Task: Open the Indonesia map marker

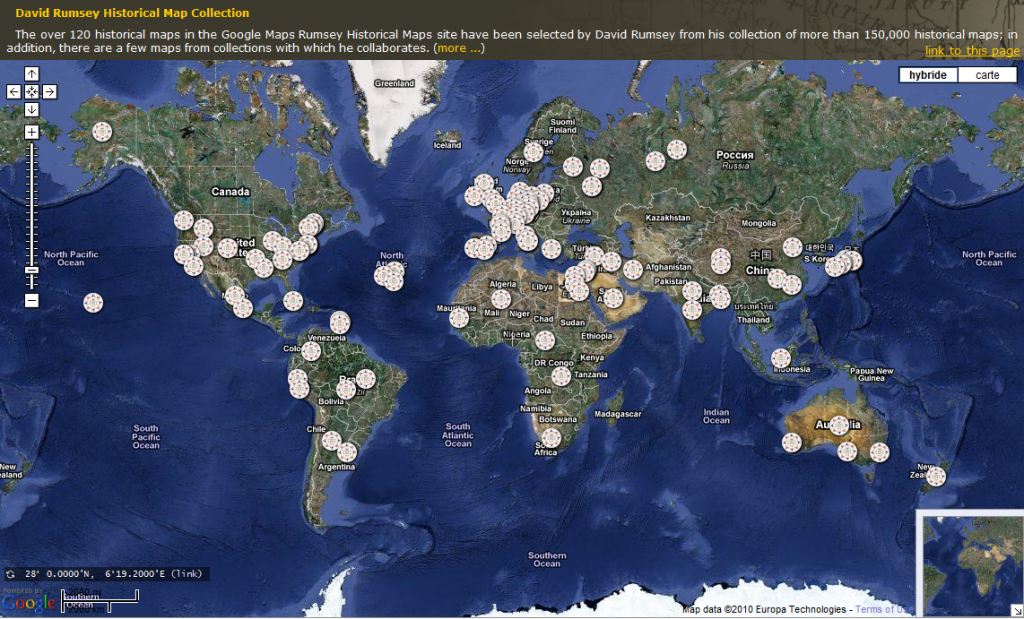Action: (781, 358)
